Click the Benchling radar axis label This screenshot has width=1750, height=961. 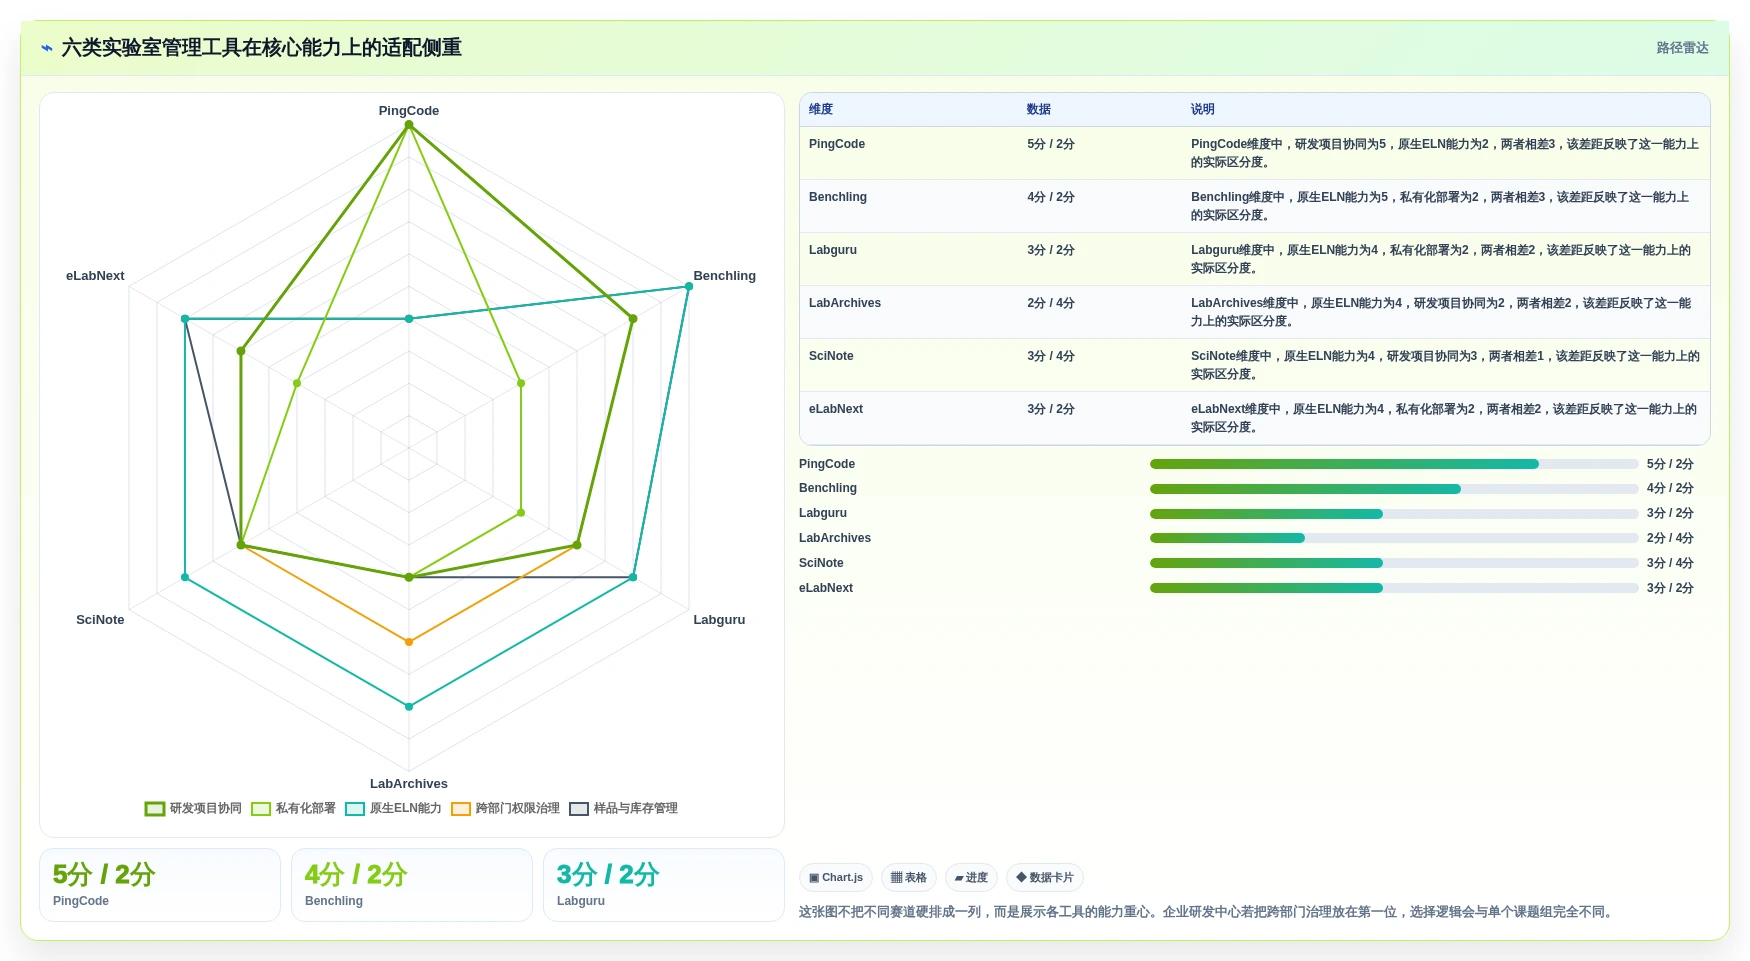(x=725, y=276)
